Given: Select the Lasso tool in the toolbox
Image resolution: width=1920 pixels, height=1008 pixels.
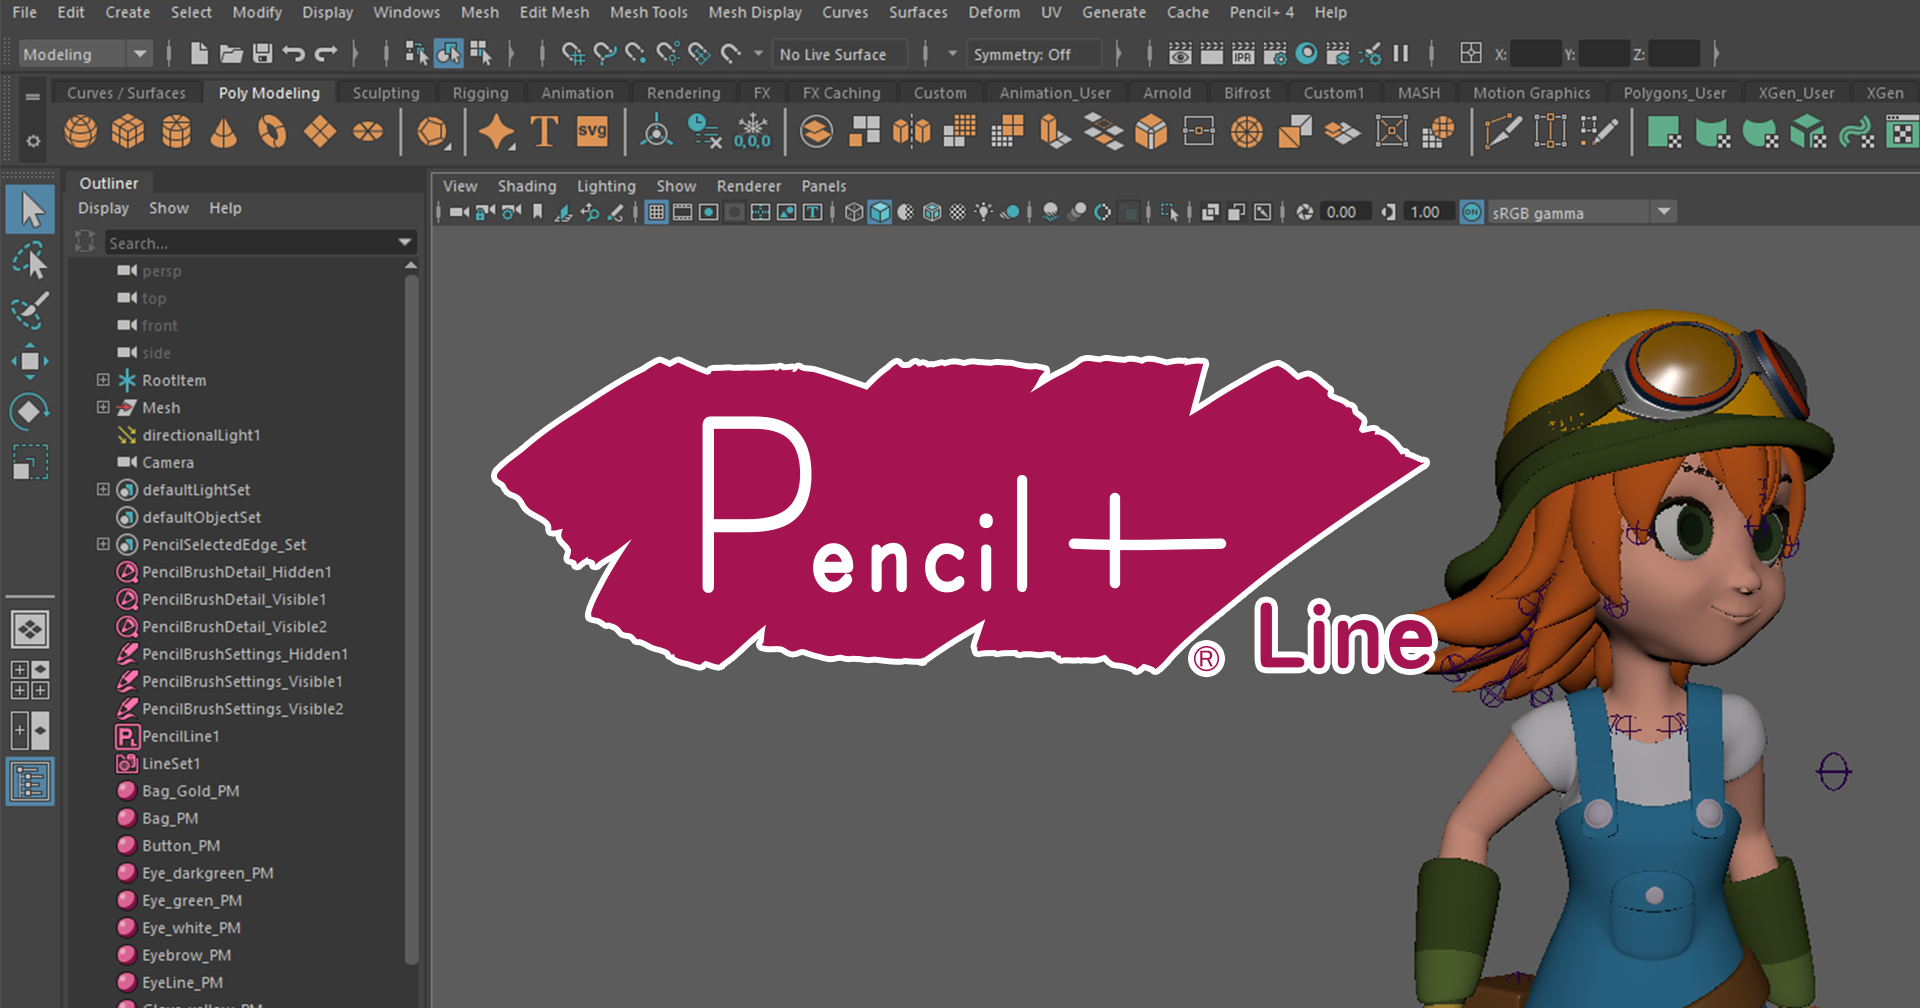Looking at the screenshot, I should pyautogui.click(x=30, y=260).
